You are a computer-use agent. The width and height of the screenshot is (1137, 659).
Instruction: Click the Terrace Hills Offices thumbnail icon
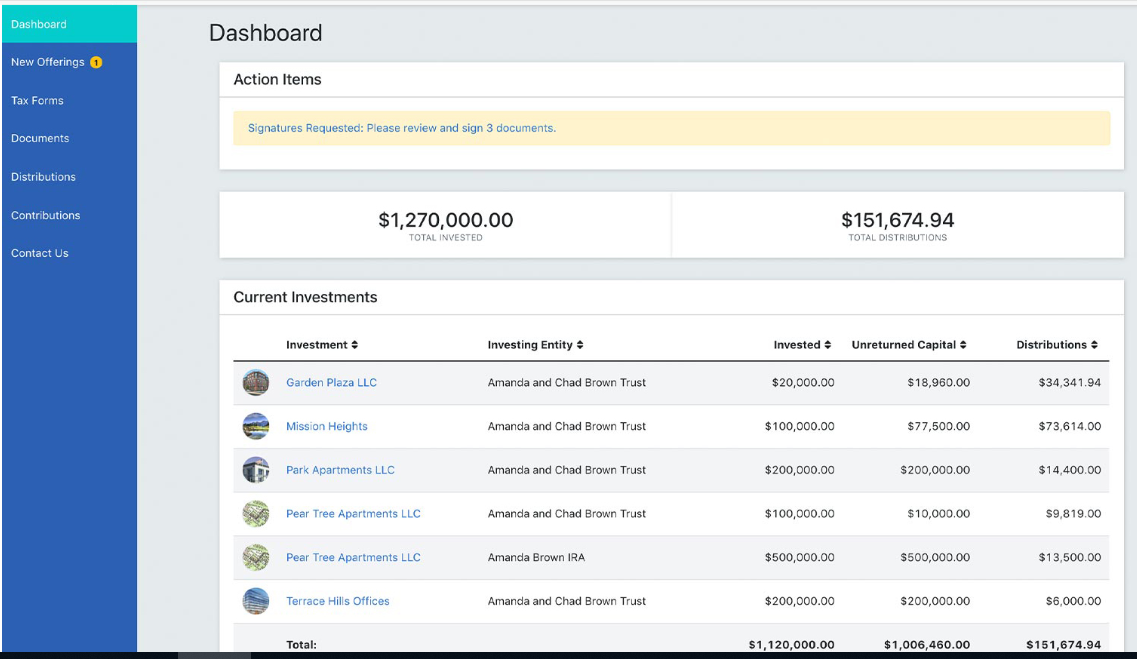pos(256,601)
